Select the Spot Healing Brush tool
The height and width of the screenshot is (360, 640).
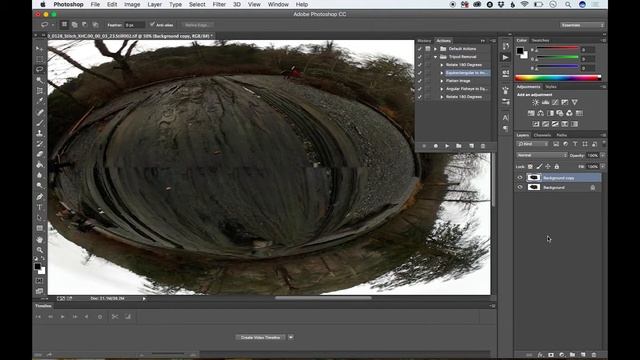point(40,112)
